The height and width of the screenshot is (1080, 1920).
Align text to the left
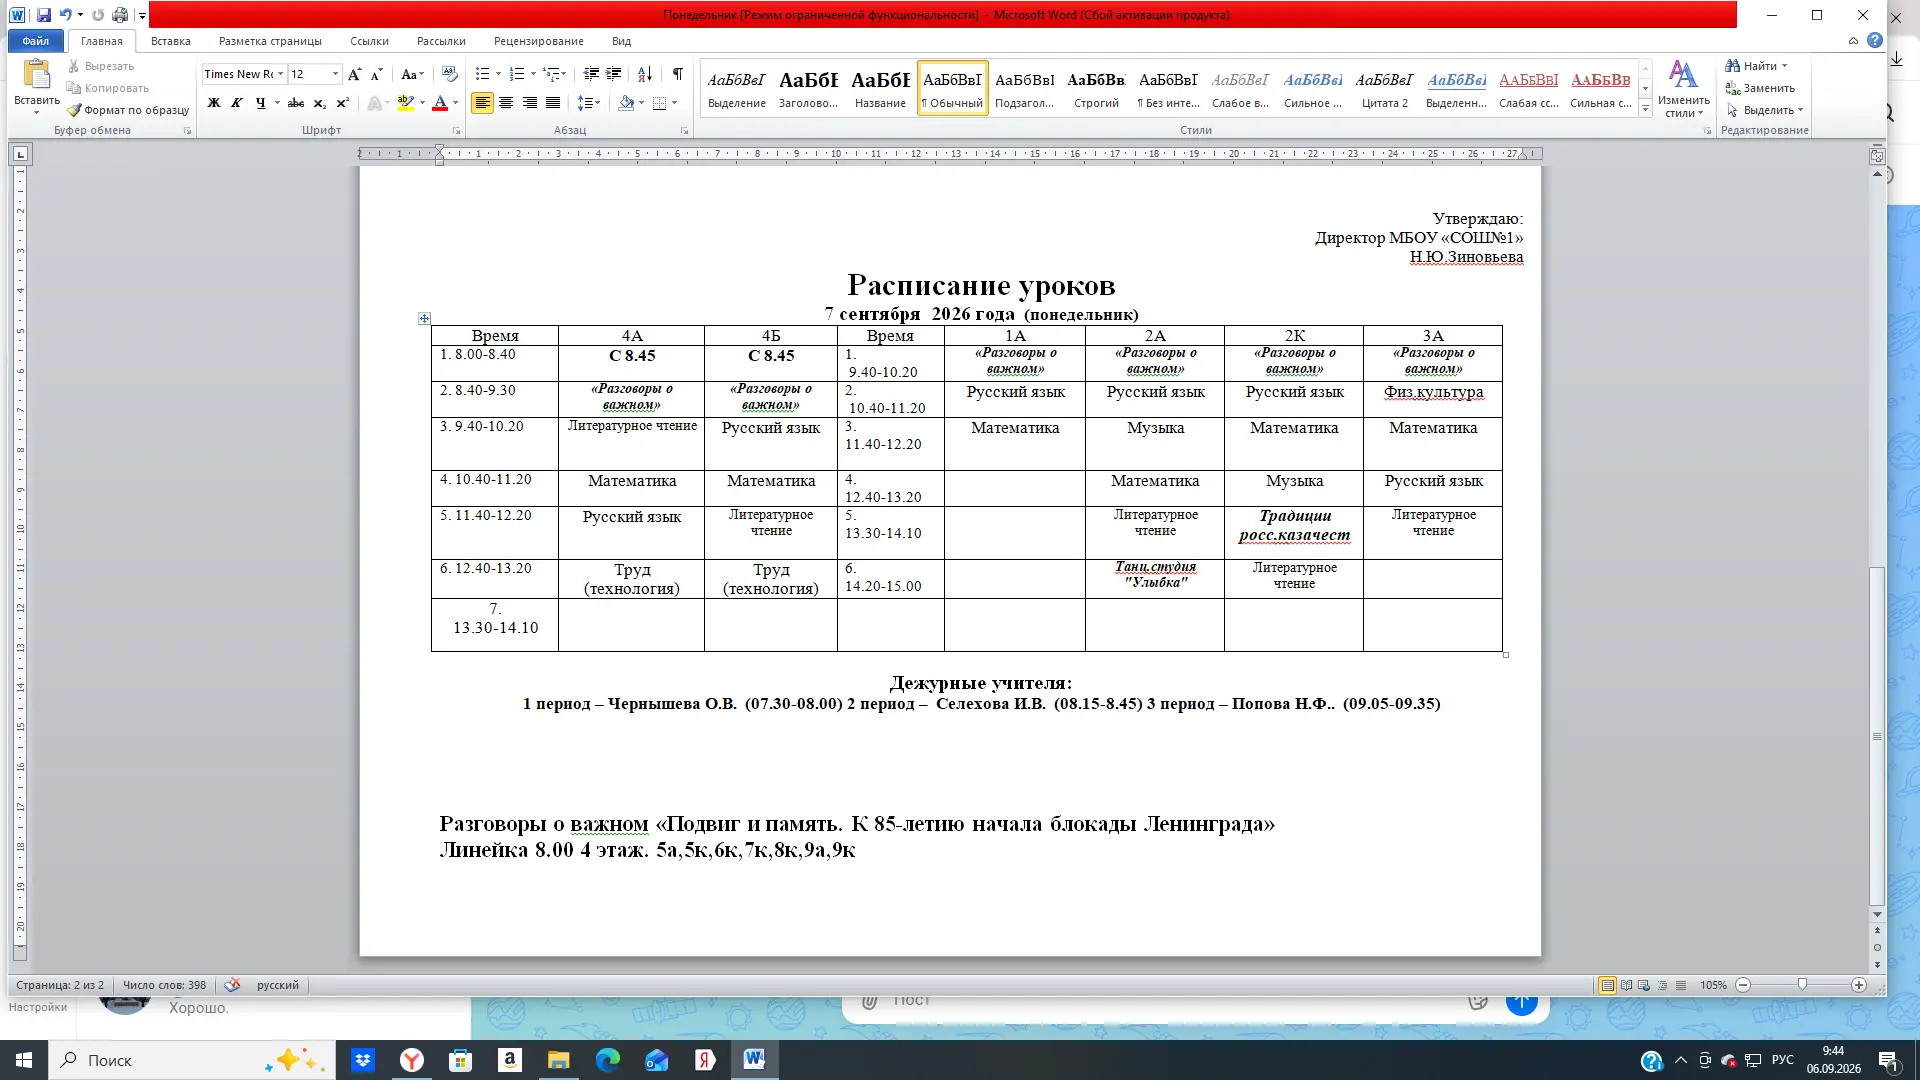coord(482,103)
